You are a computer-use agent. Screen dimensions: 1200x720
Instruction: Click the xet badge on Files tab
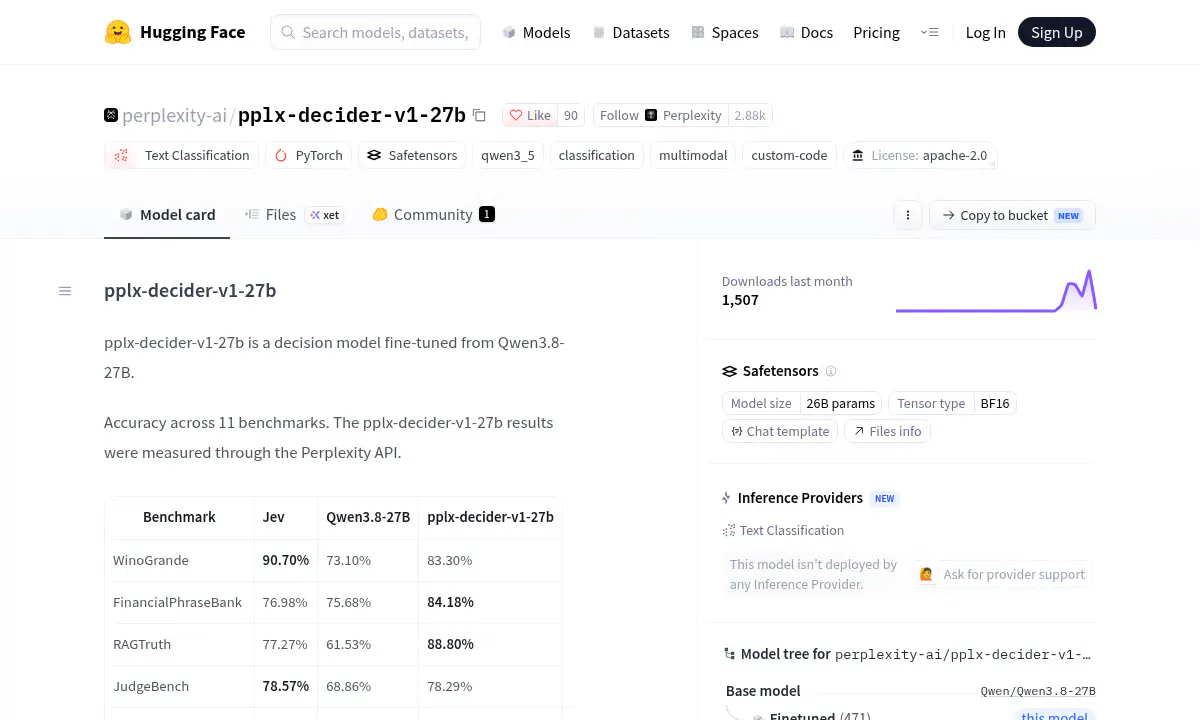325,215
